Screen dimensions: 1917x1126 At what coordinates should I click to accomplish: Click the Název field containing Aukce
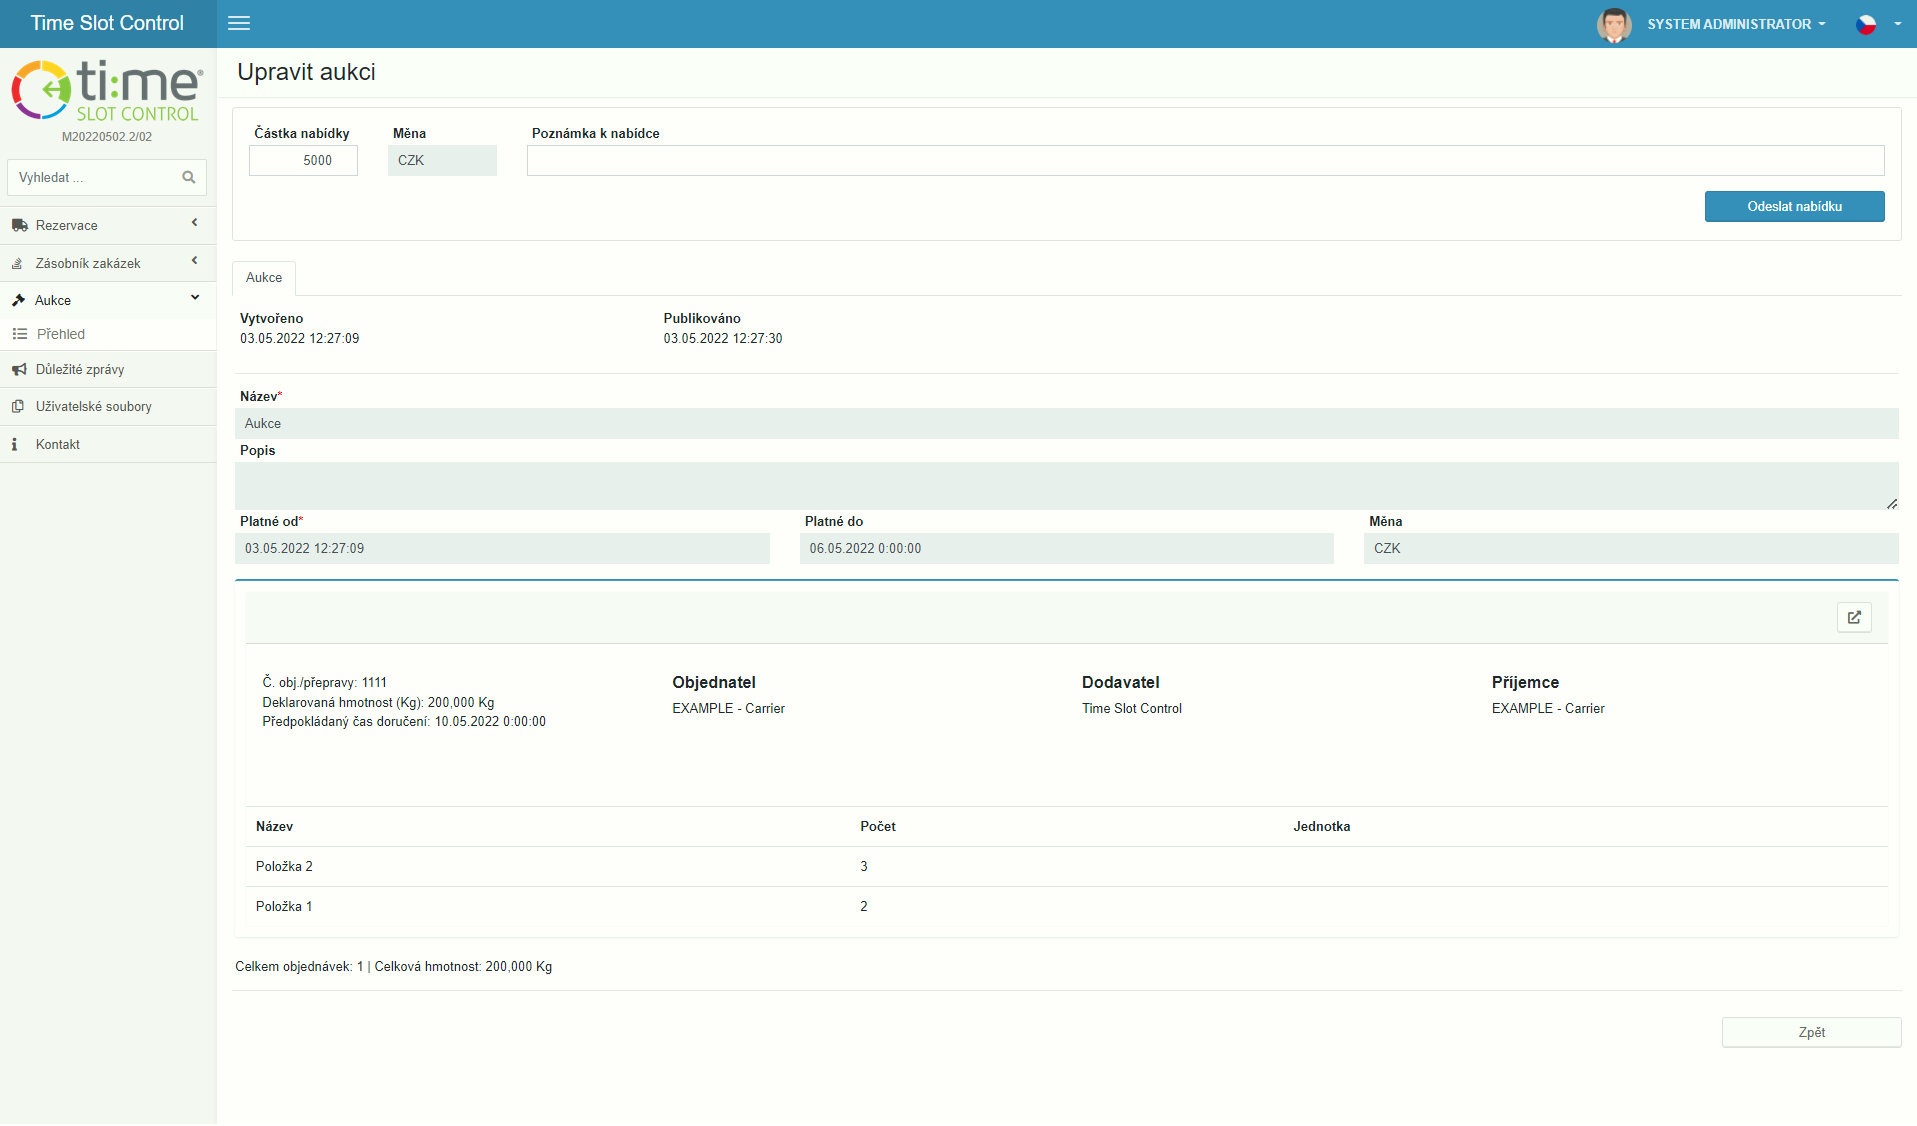point(1066,423)
